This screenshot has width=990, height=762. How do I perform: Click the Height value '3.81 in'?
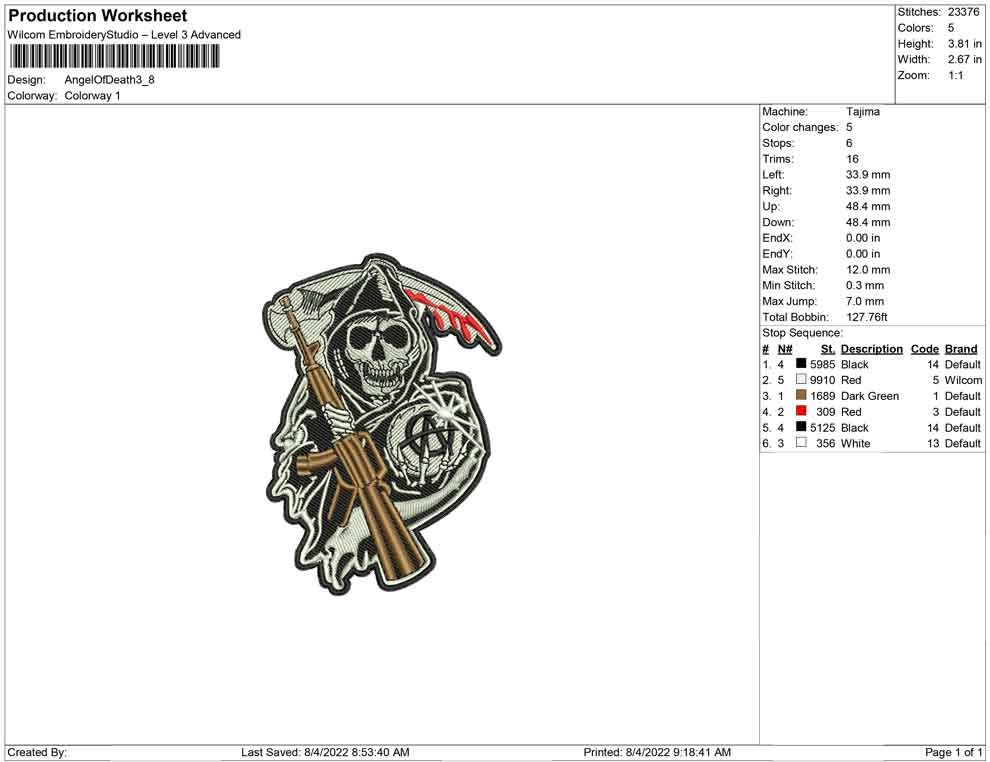[x=964, y=44]
